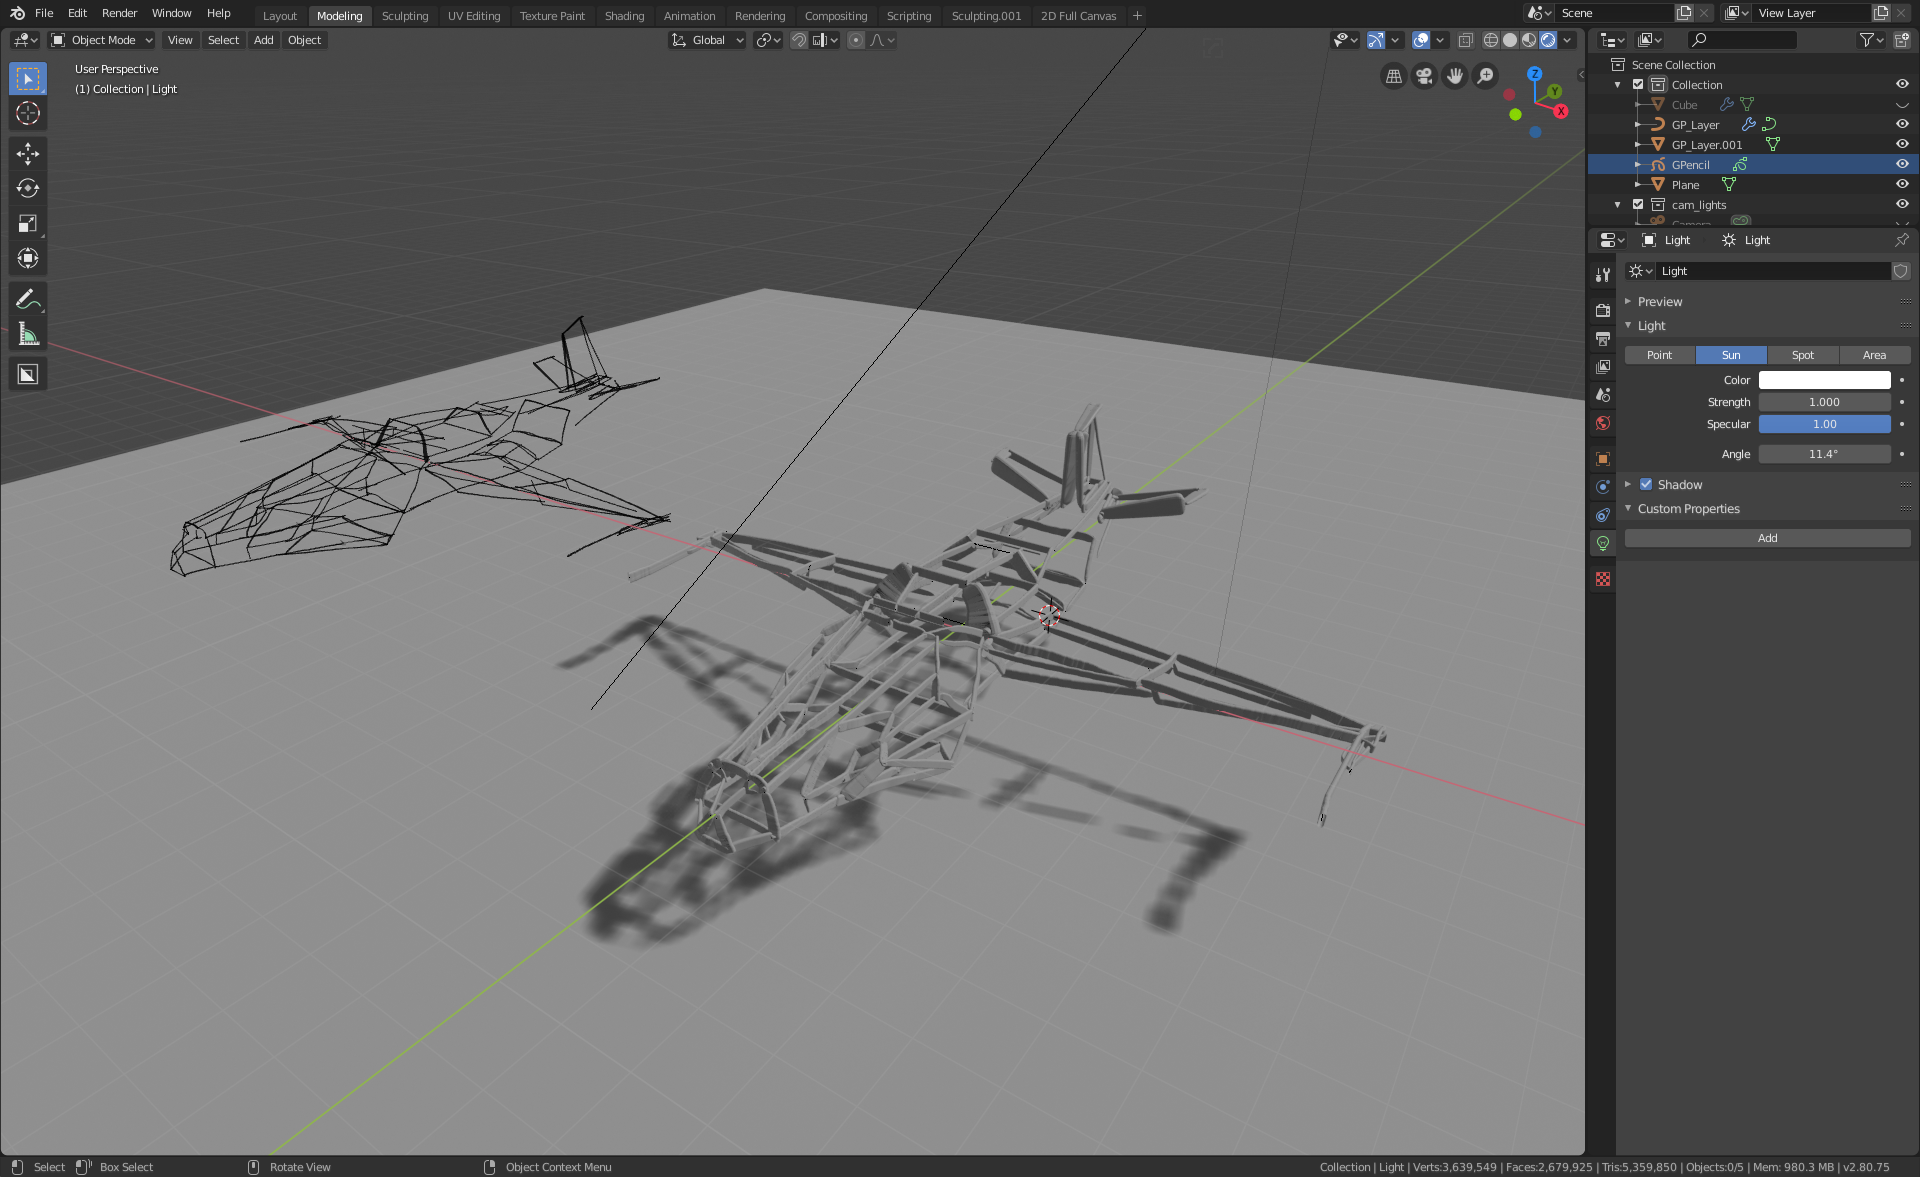
Task: Pick the Measure tool
Action: coord(28,335)
